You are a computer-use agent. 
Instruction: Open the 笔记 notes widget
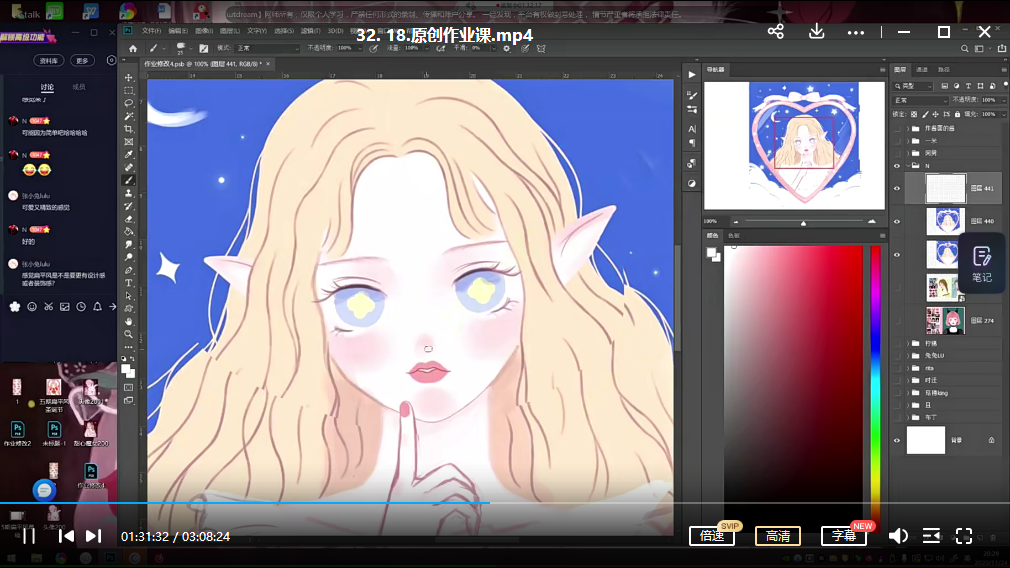pyautogui.click(x=982, y=264)
